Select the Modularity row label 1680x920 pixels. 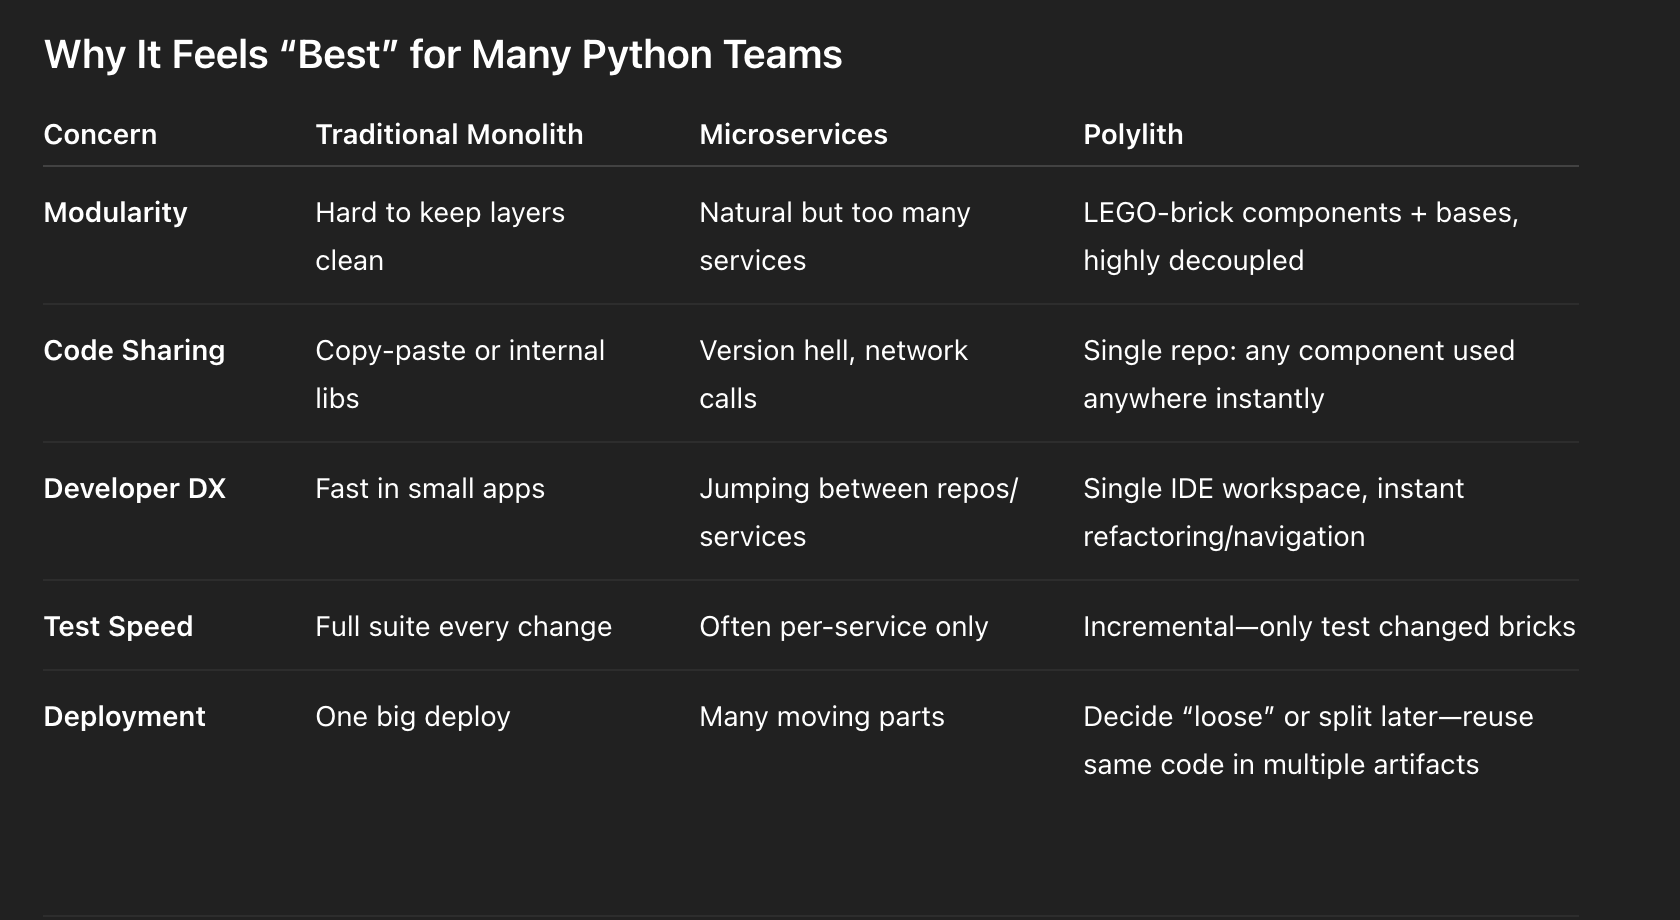point(115,213)
